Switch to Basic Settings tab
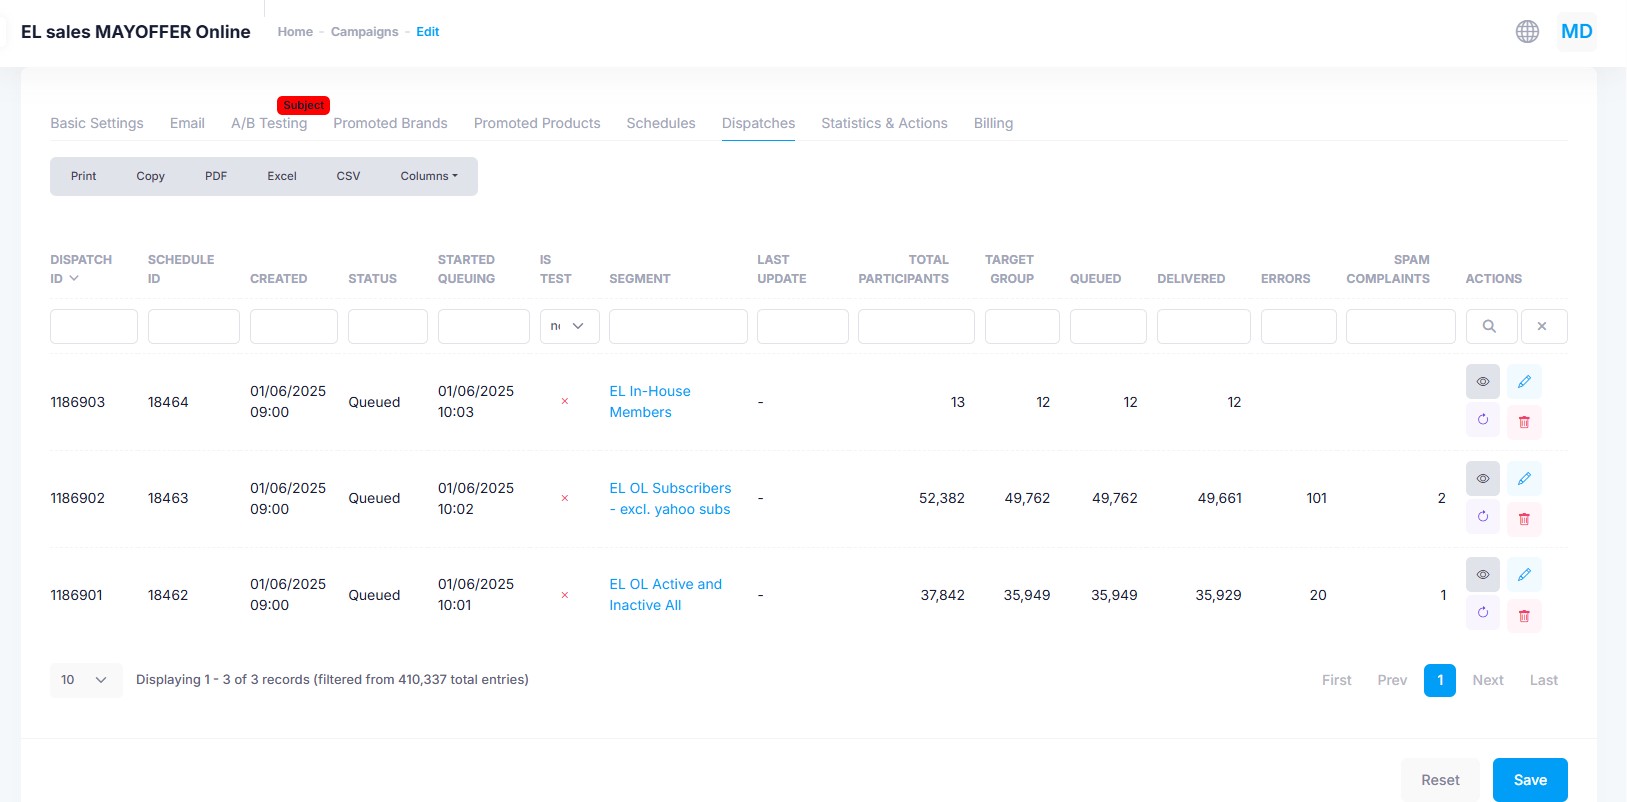This screenshot has width=1627, height=802. pos(97,123)
